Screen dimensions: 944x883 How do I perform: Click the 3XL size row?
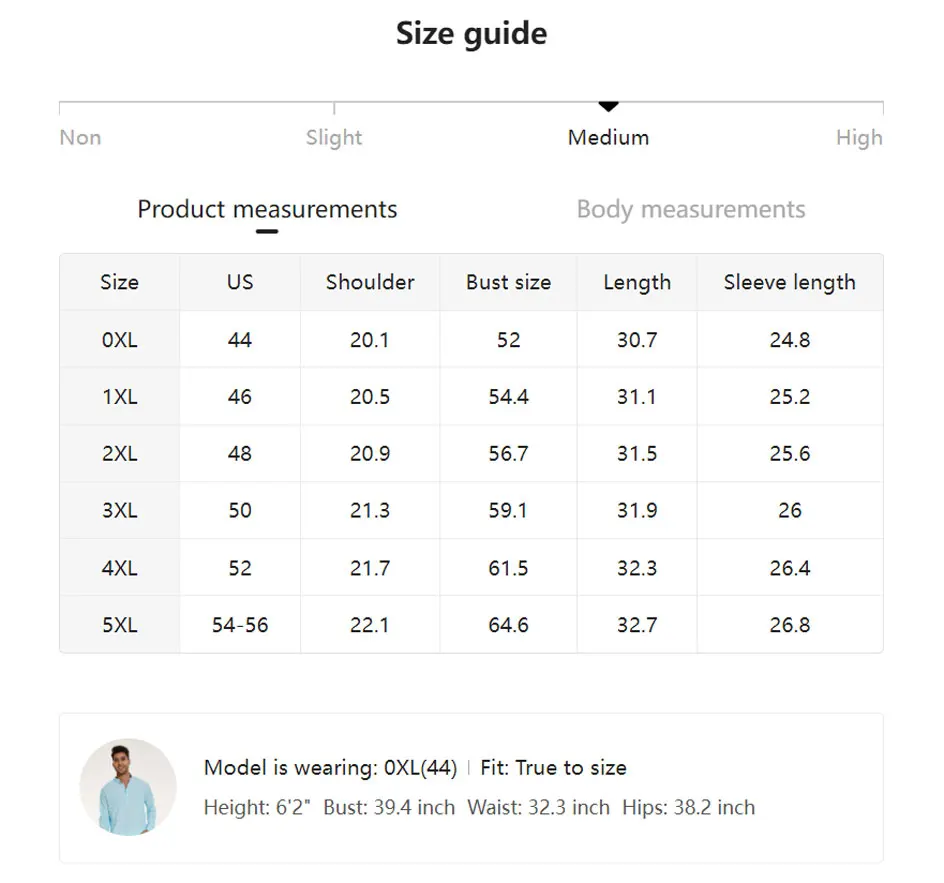coord(471,510)
